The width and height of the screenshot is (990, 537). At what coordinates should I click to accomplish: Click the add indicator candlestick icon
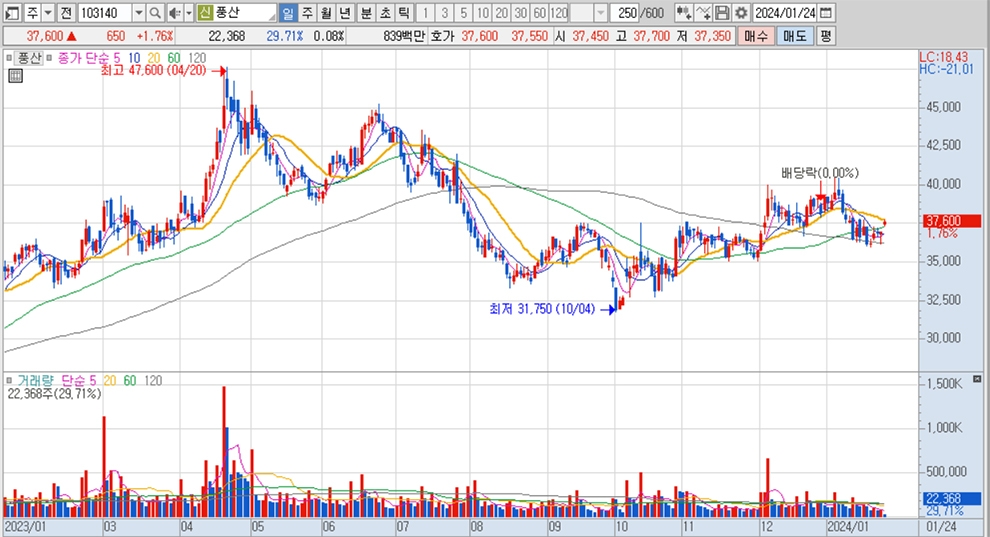click(684, 13)
